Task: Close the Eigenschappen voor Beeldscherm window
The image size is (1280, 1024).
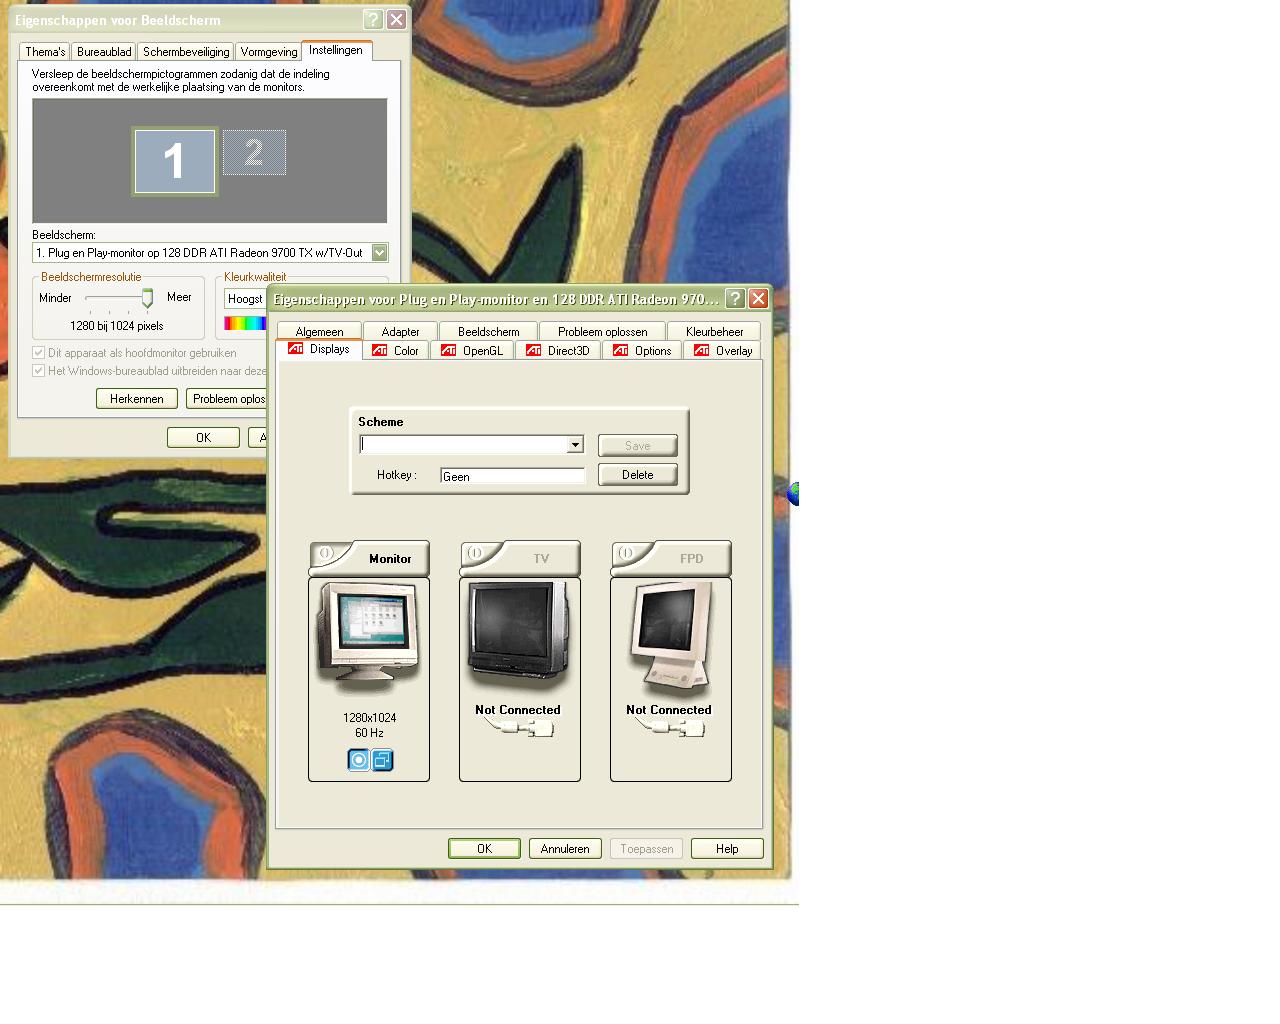Action: (397, 20)
